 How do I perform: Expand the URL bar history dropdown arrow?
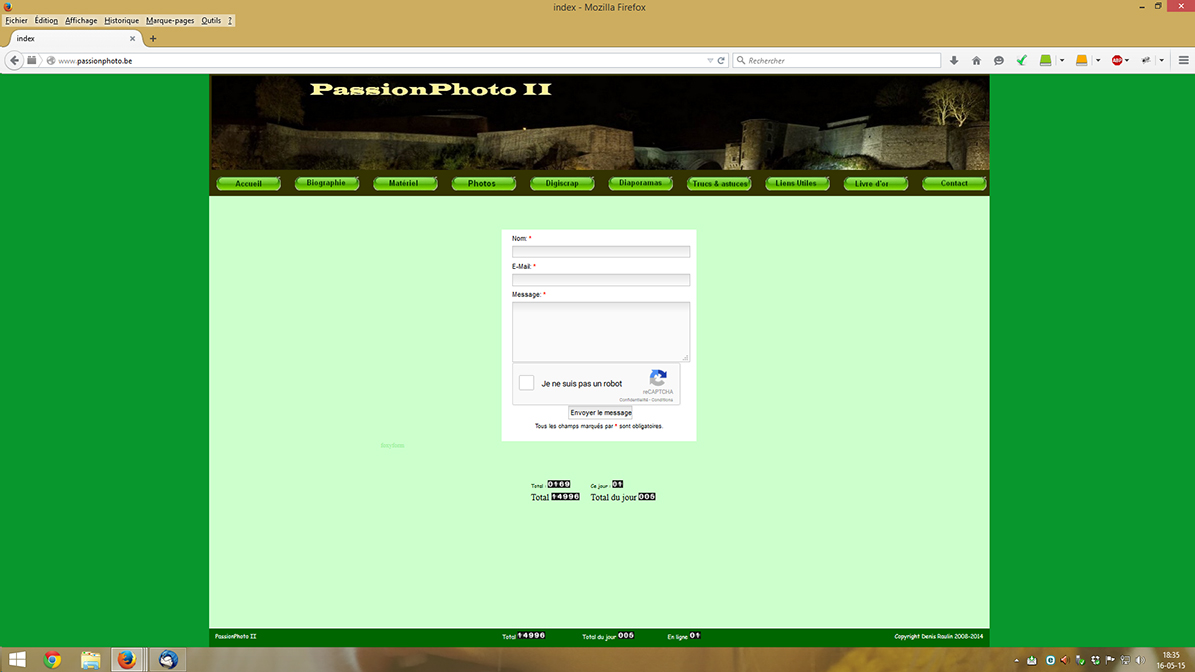point(710,61)
